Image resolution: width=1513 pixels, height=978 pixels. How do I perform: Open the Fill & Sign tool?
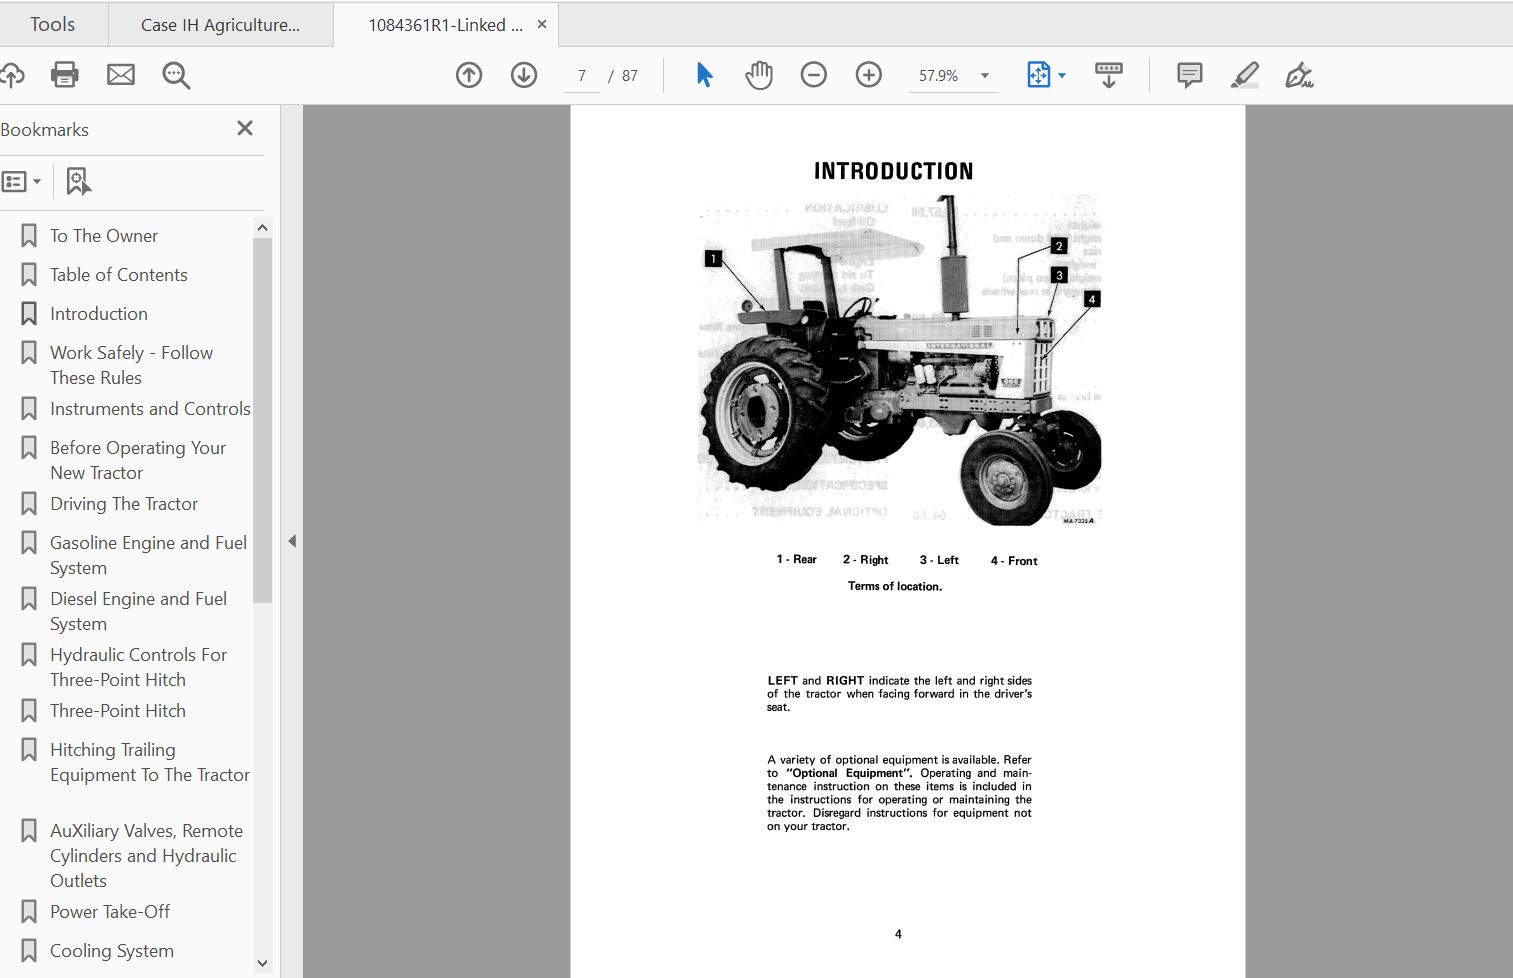(x=1300, y=75)
